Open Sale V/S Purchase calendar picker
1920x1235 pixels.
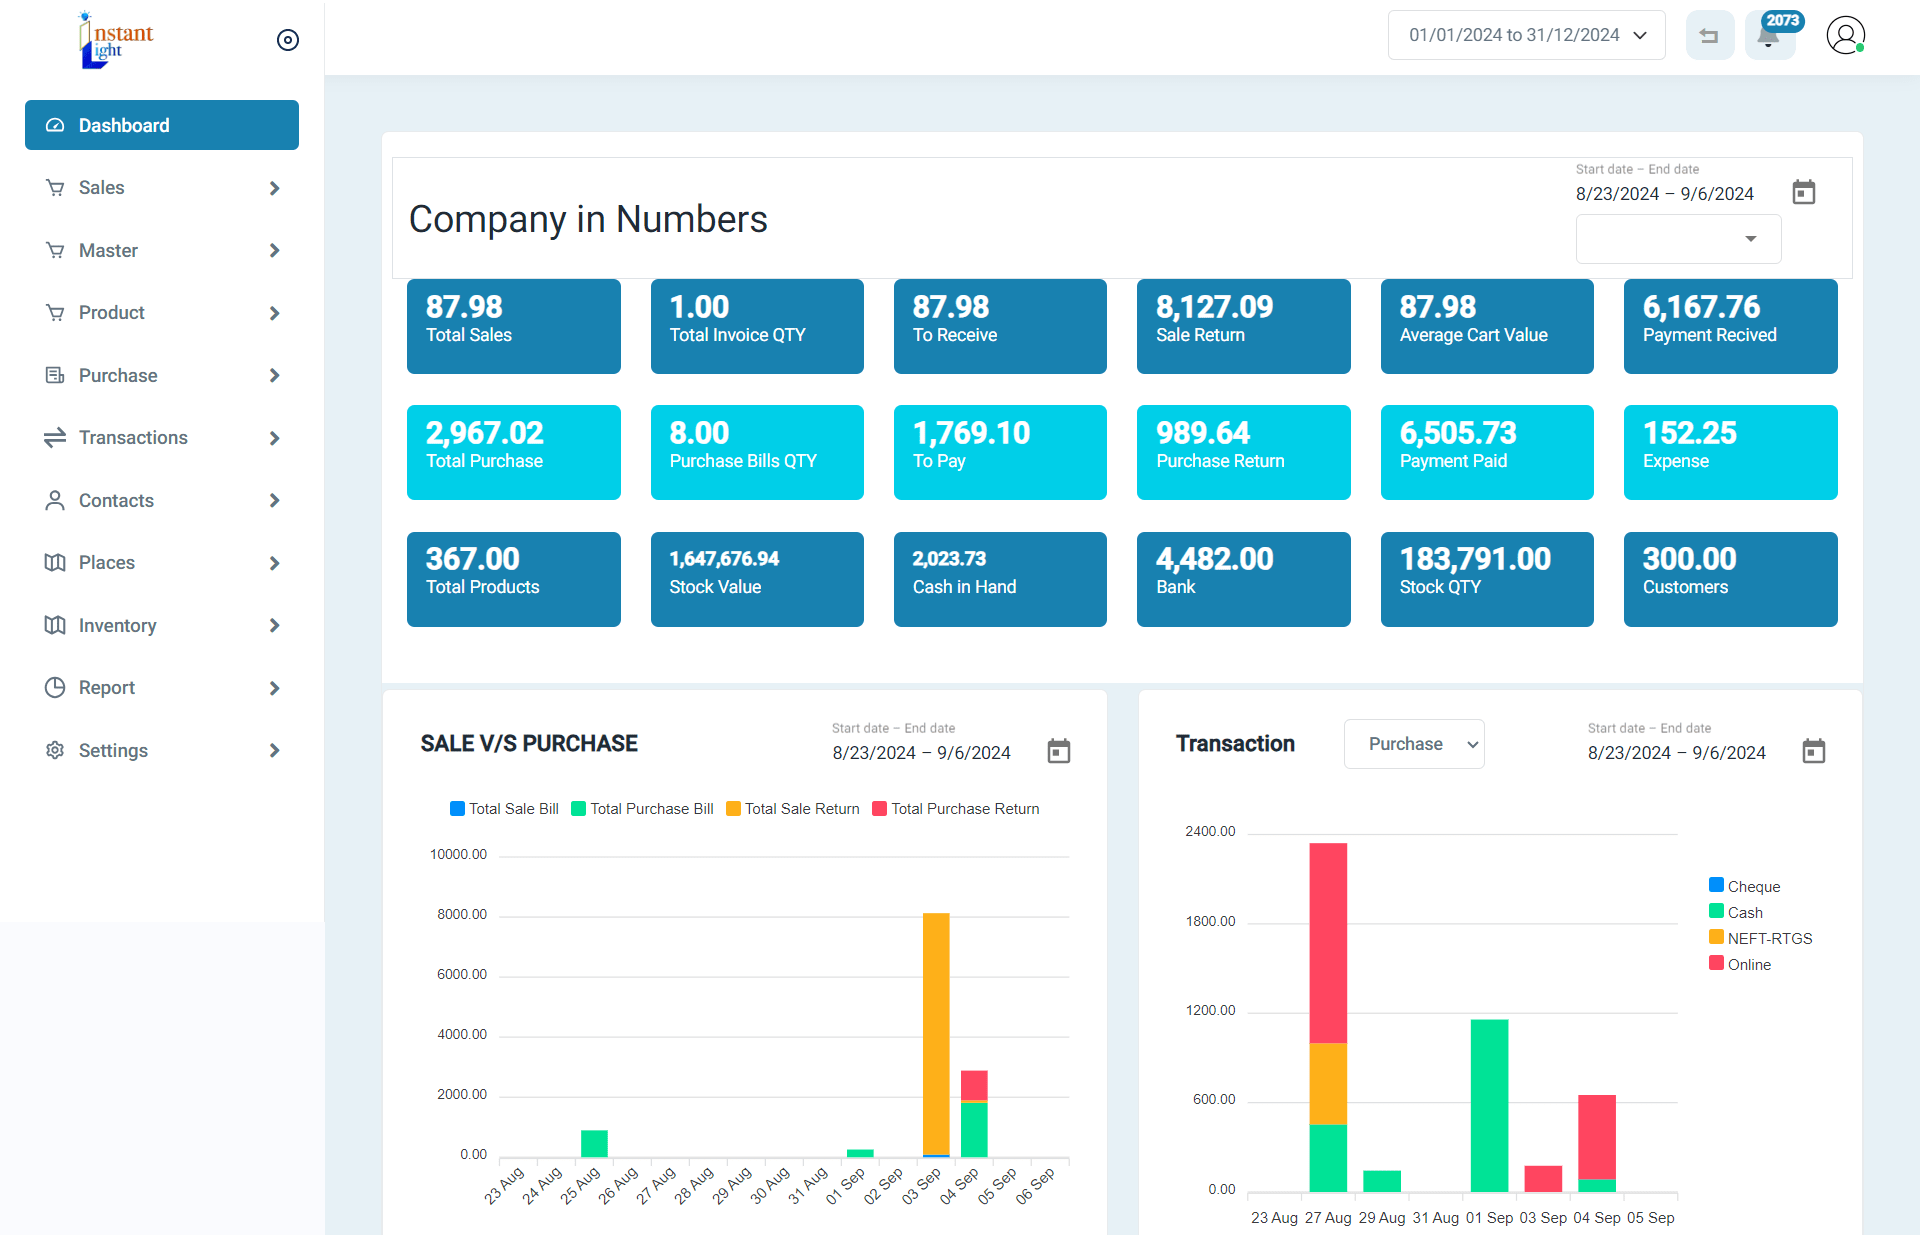(1058, 751)
